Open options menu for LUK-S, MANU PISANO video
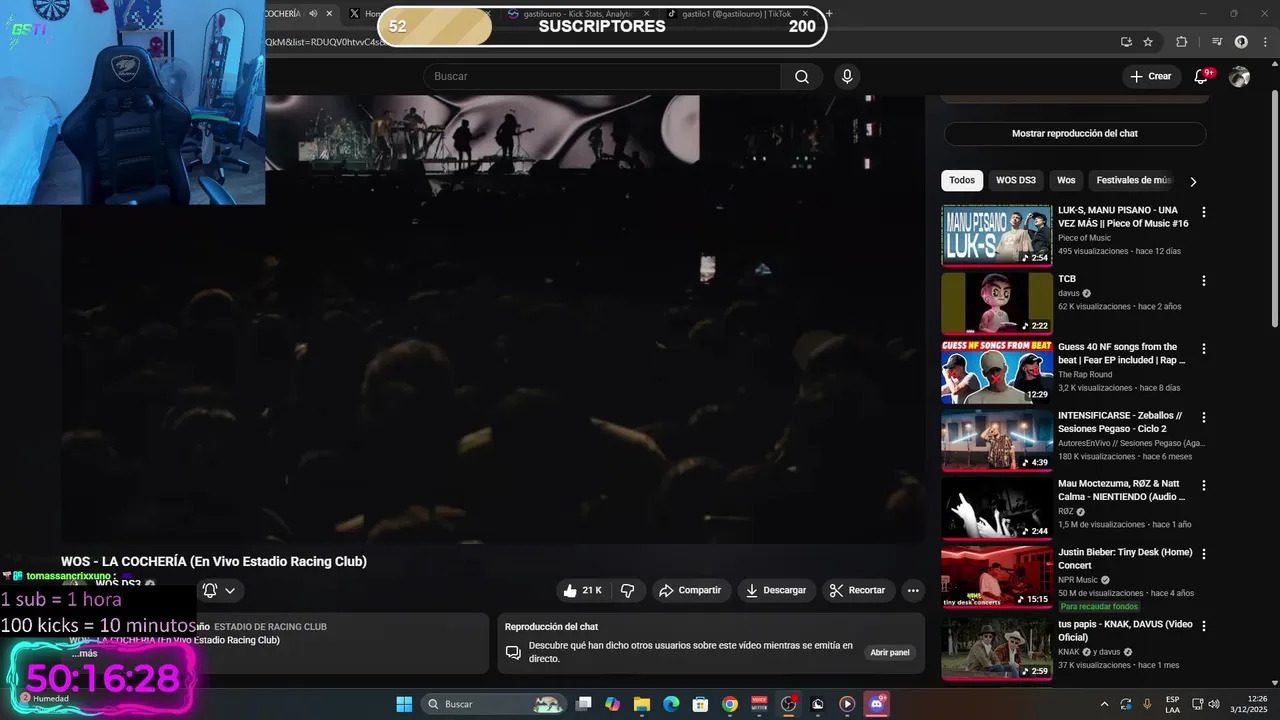 click(1204, 212)
